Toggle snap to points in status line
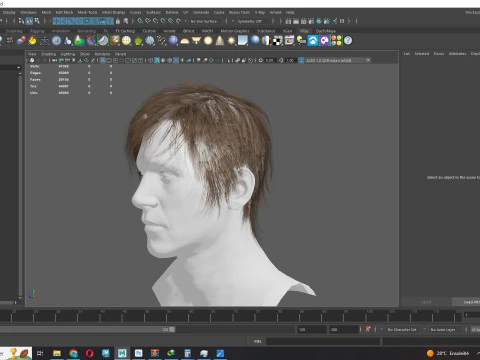 click(x=155, y=21)
